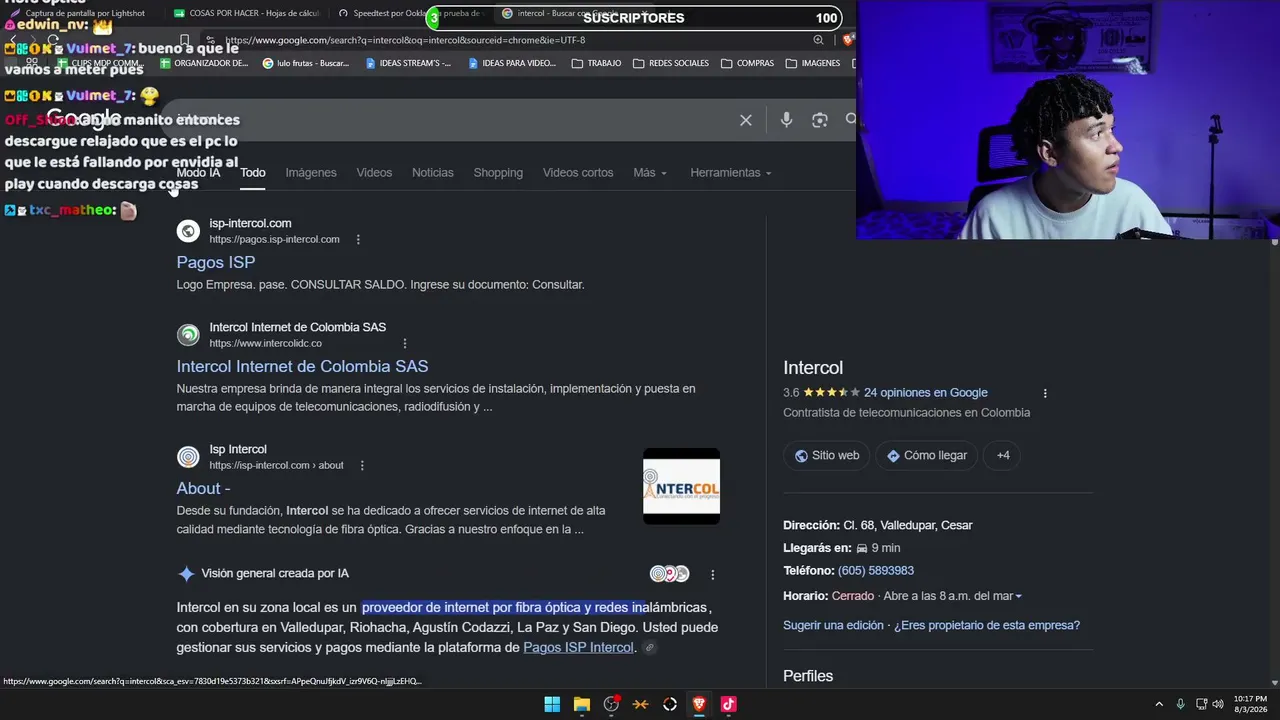Open the About - search result link
Viewport: 1280px width, 720px height.
click(204, 489)
